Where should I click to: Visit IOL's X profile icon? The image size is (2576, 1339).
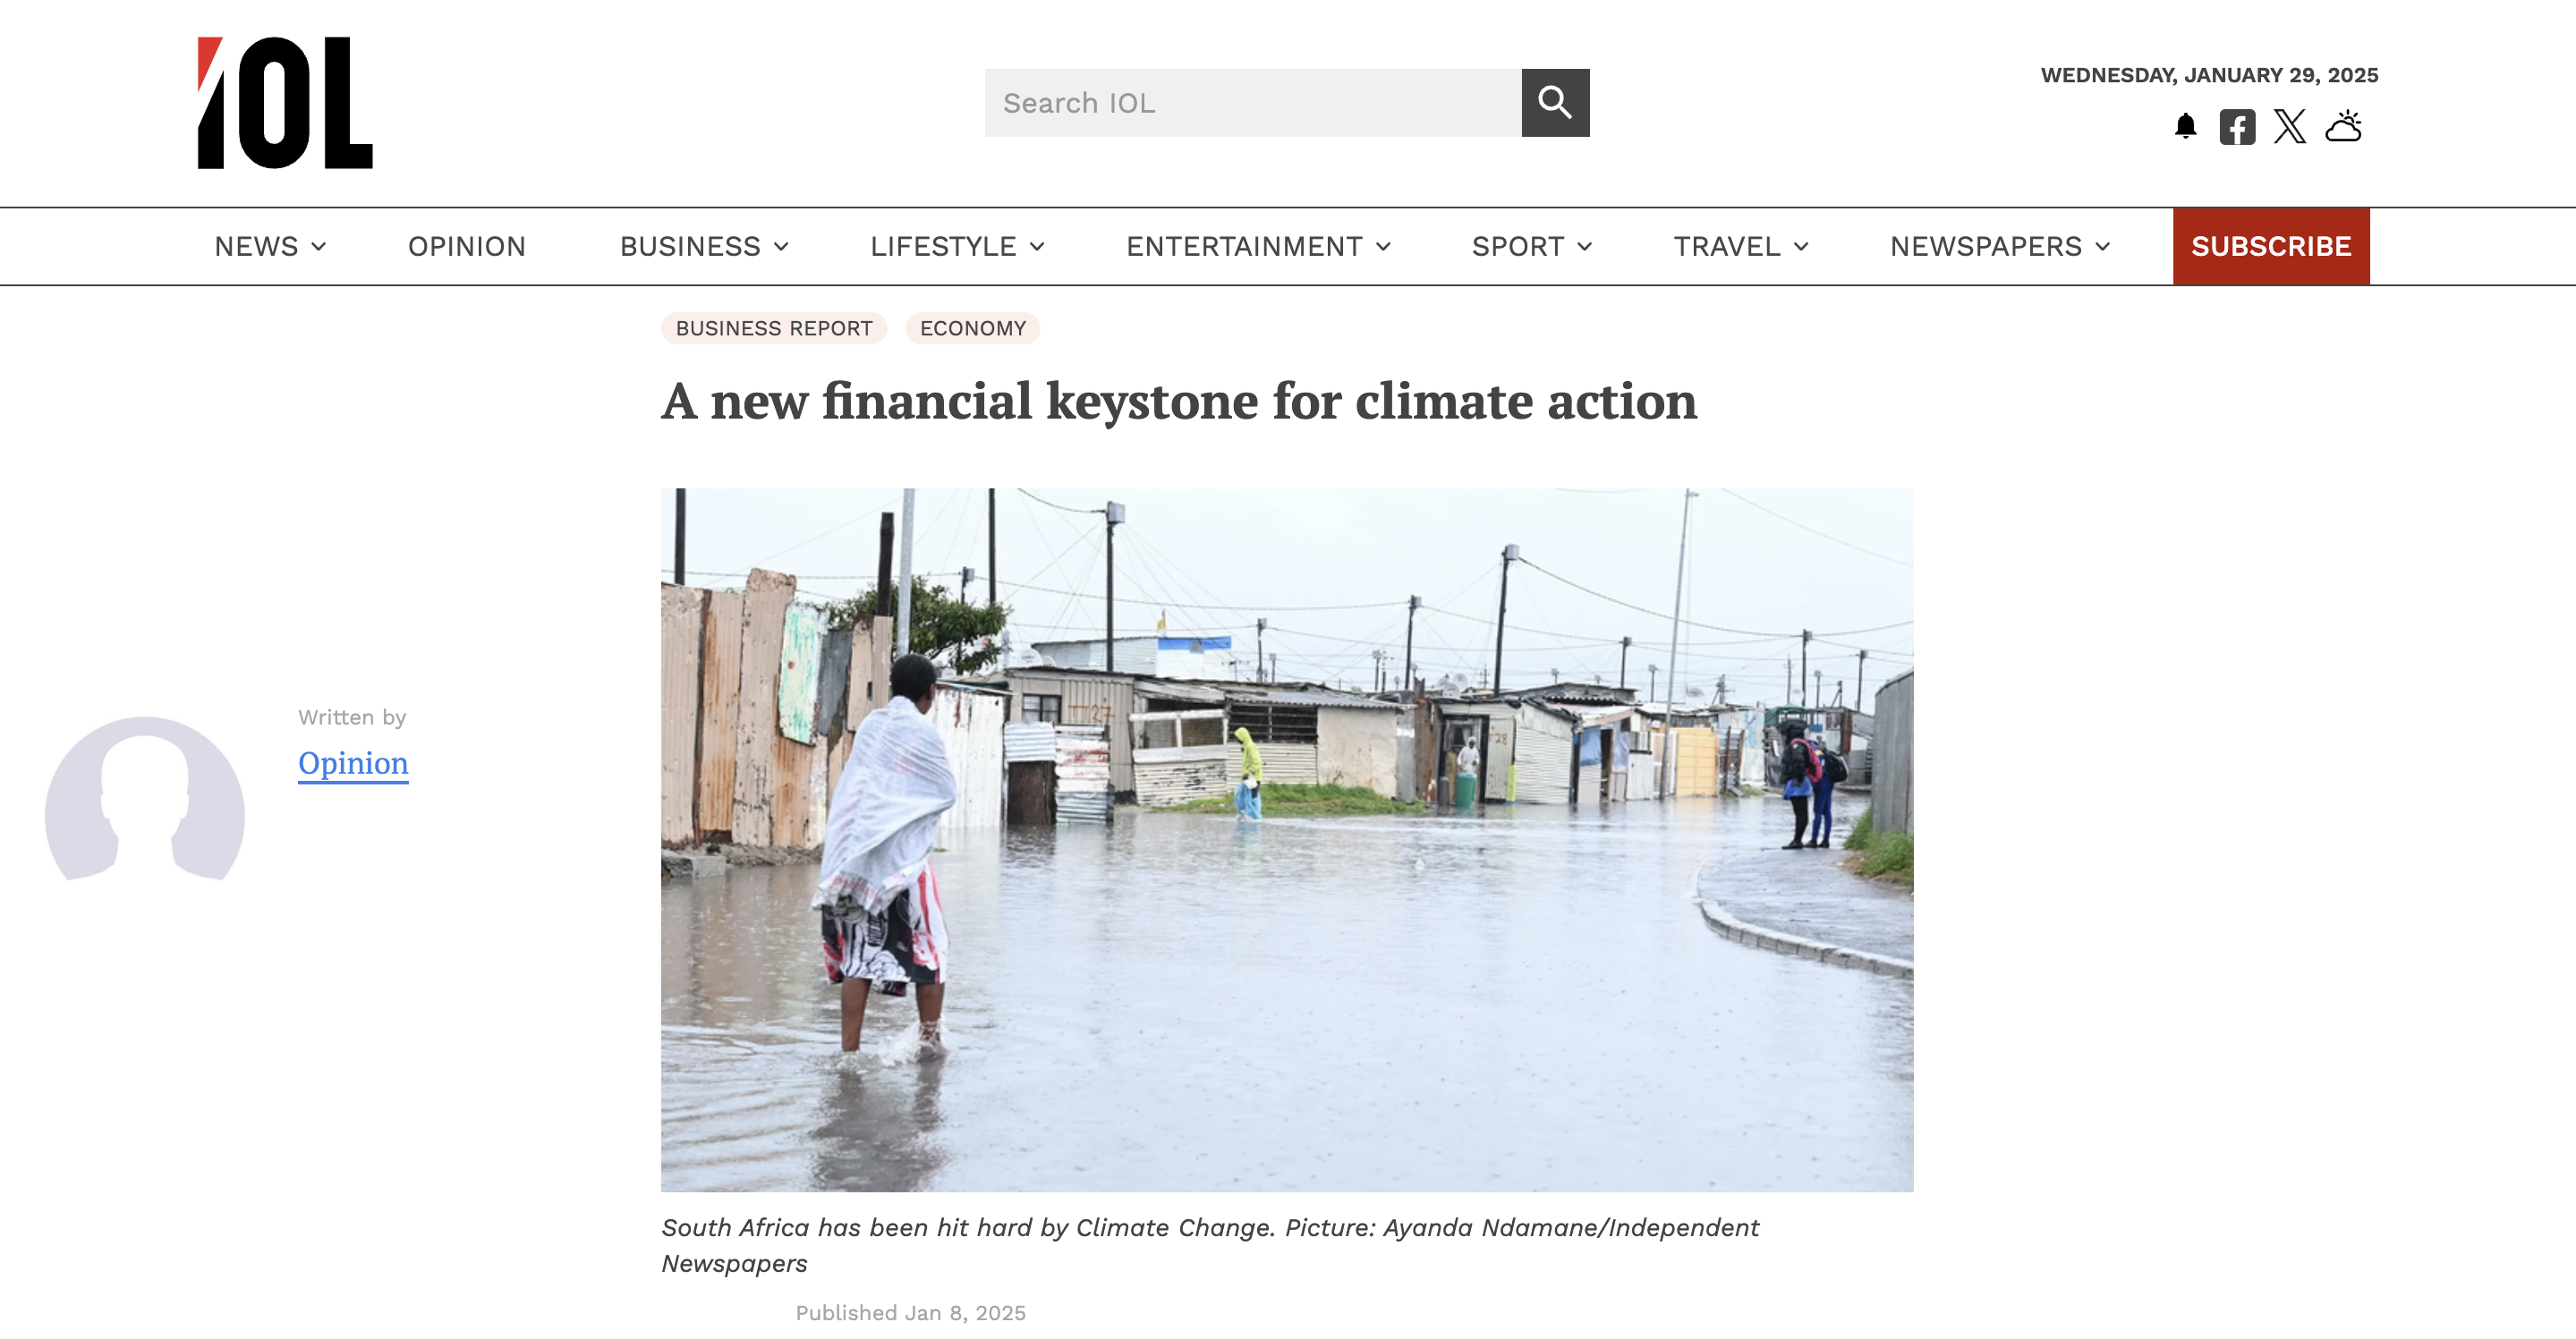tap(2289, 127)
